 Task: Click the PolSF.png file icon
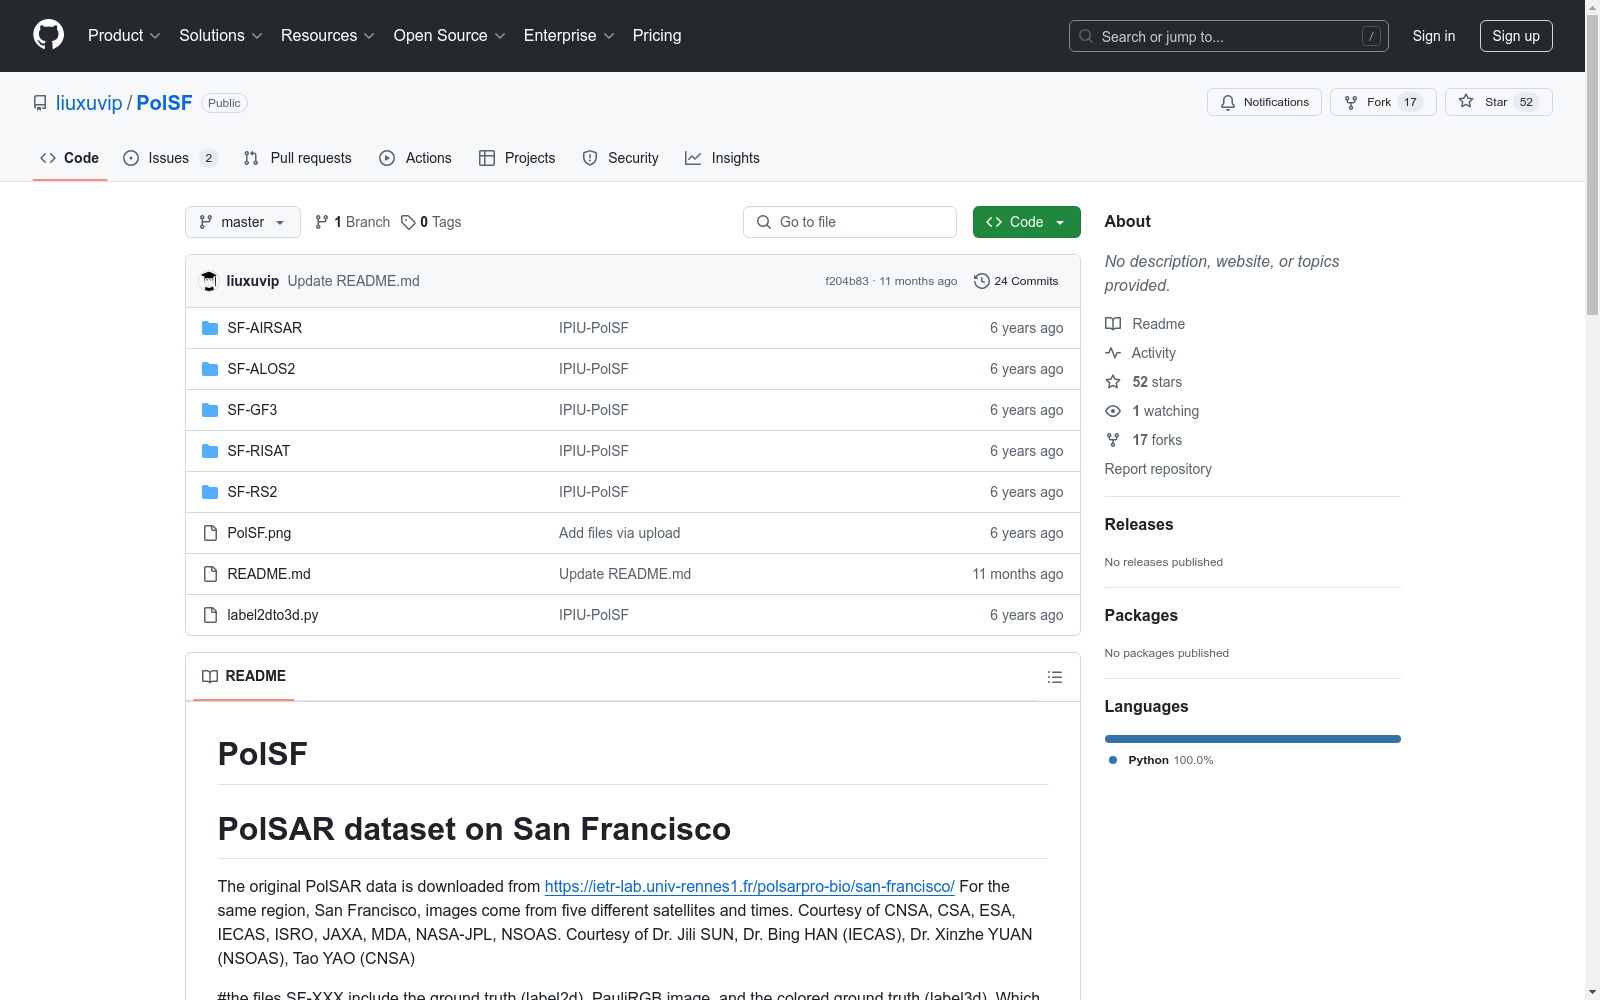[210, 533]
